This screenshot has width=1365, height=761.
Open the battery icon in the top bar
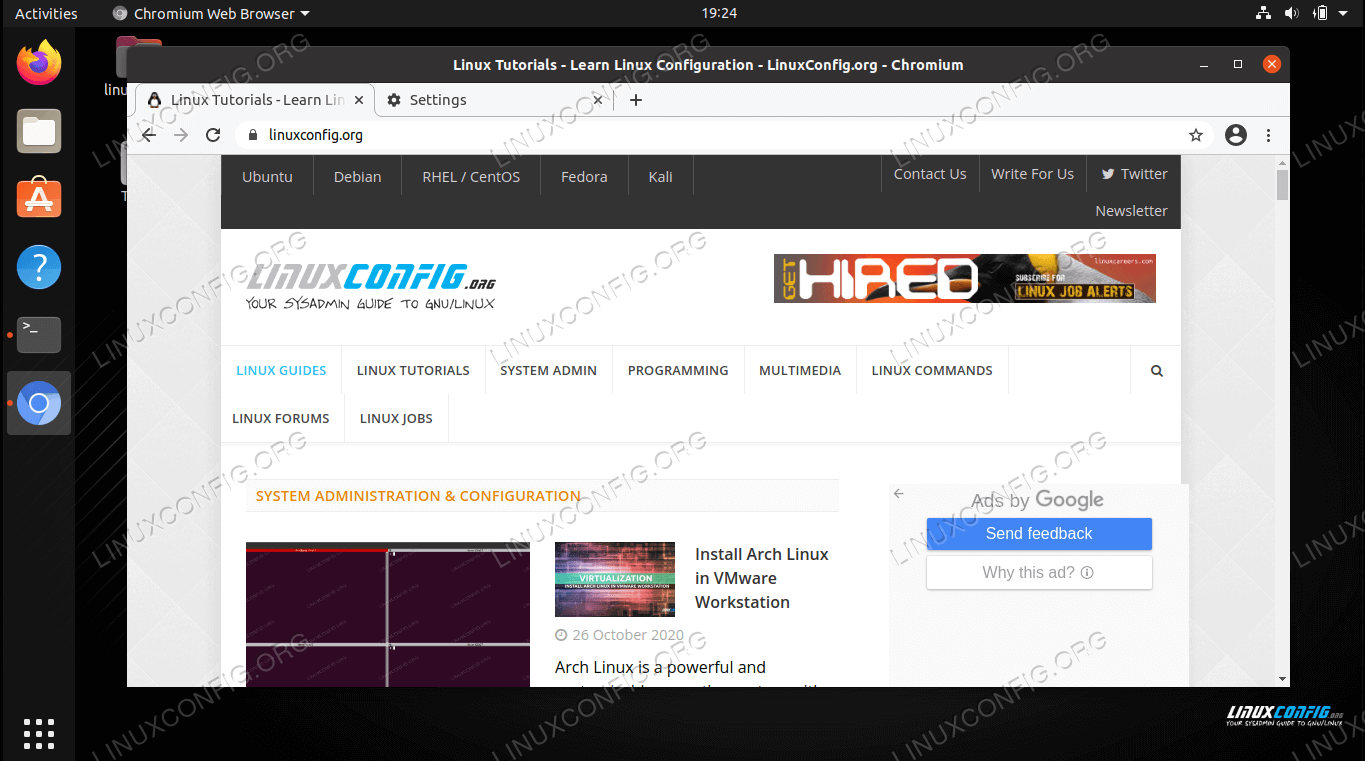[x=1320, y=13]
